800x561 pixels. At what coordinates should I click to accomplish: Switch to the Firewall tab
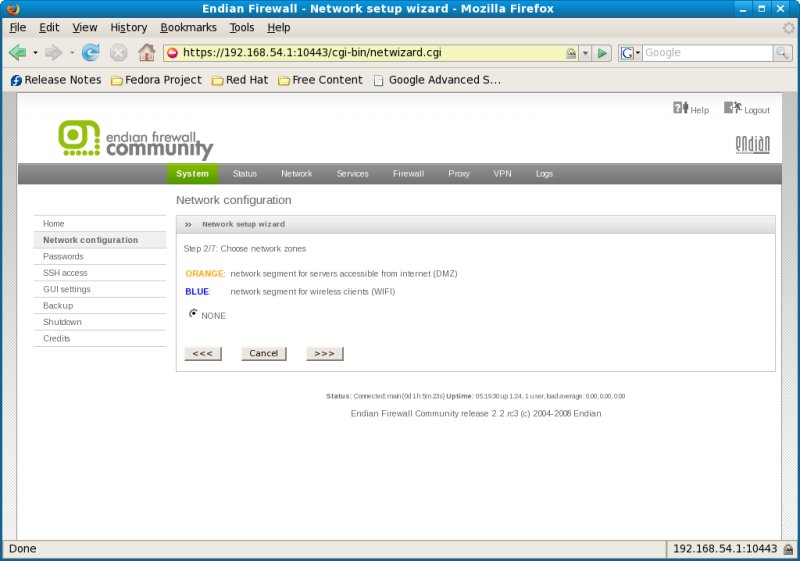408,174
